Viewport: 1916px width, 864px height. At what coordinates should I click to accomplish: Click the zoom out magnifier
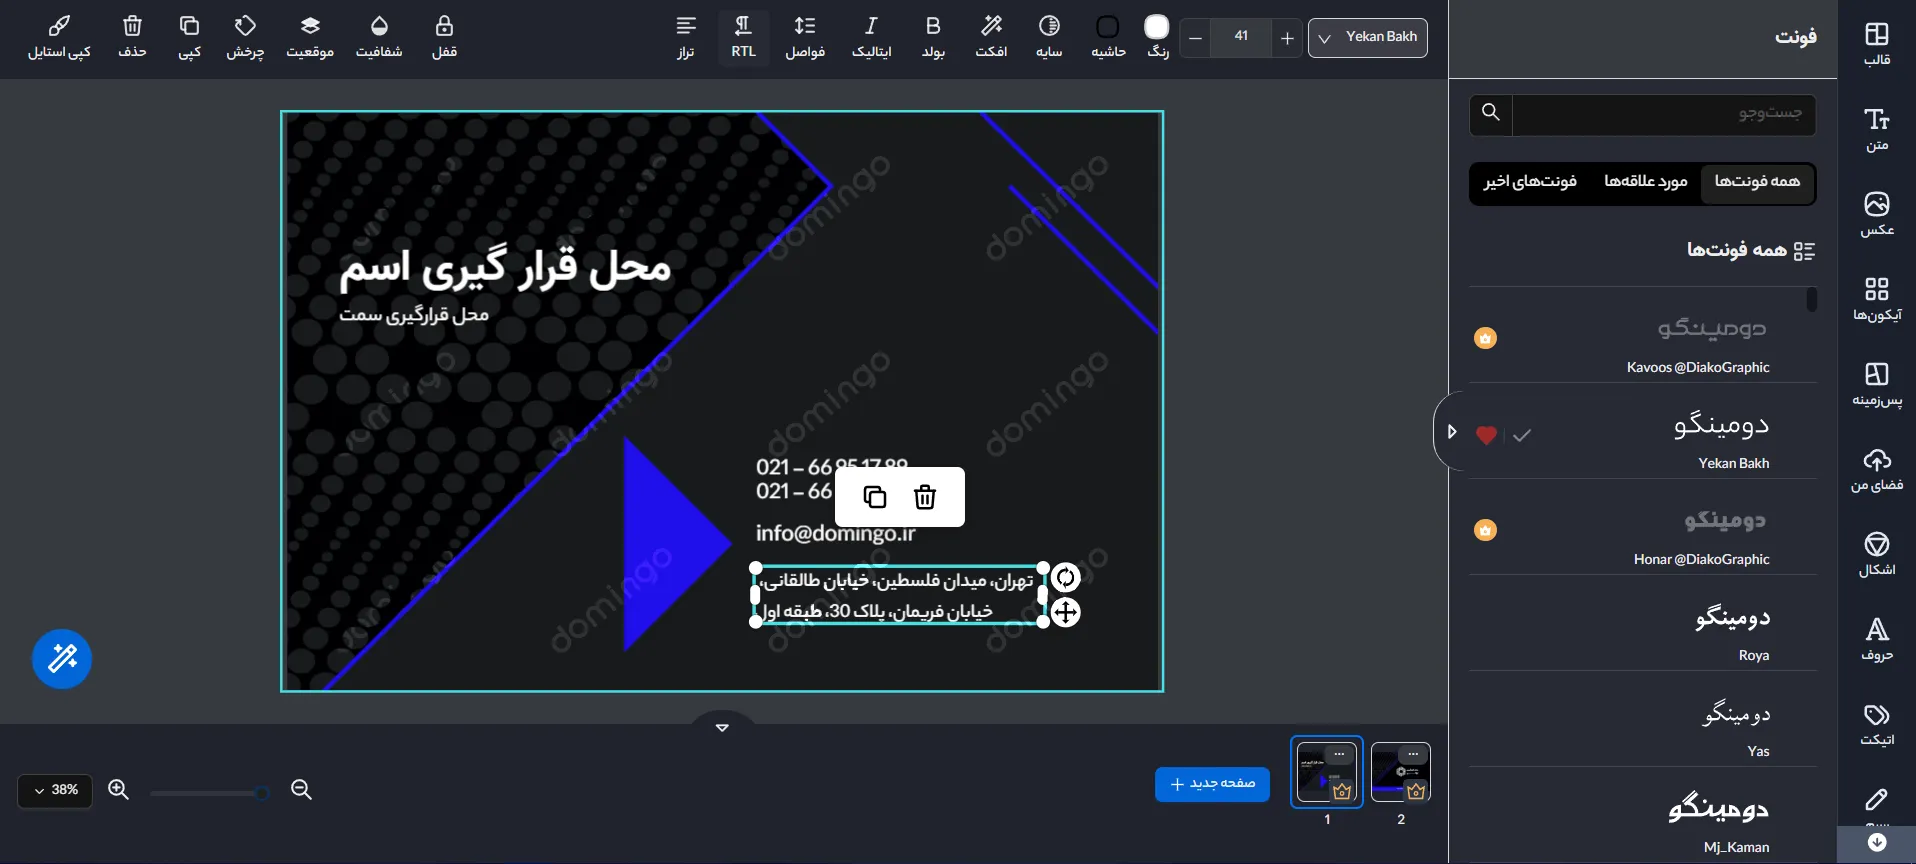pyautogui.click(x=301, y=790)
